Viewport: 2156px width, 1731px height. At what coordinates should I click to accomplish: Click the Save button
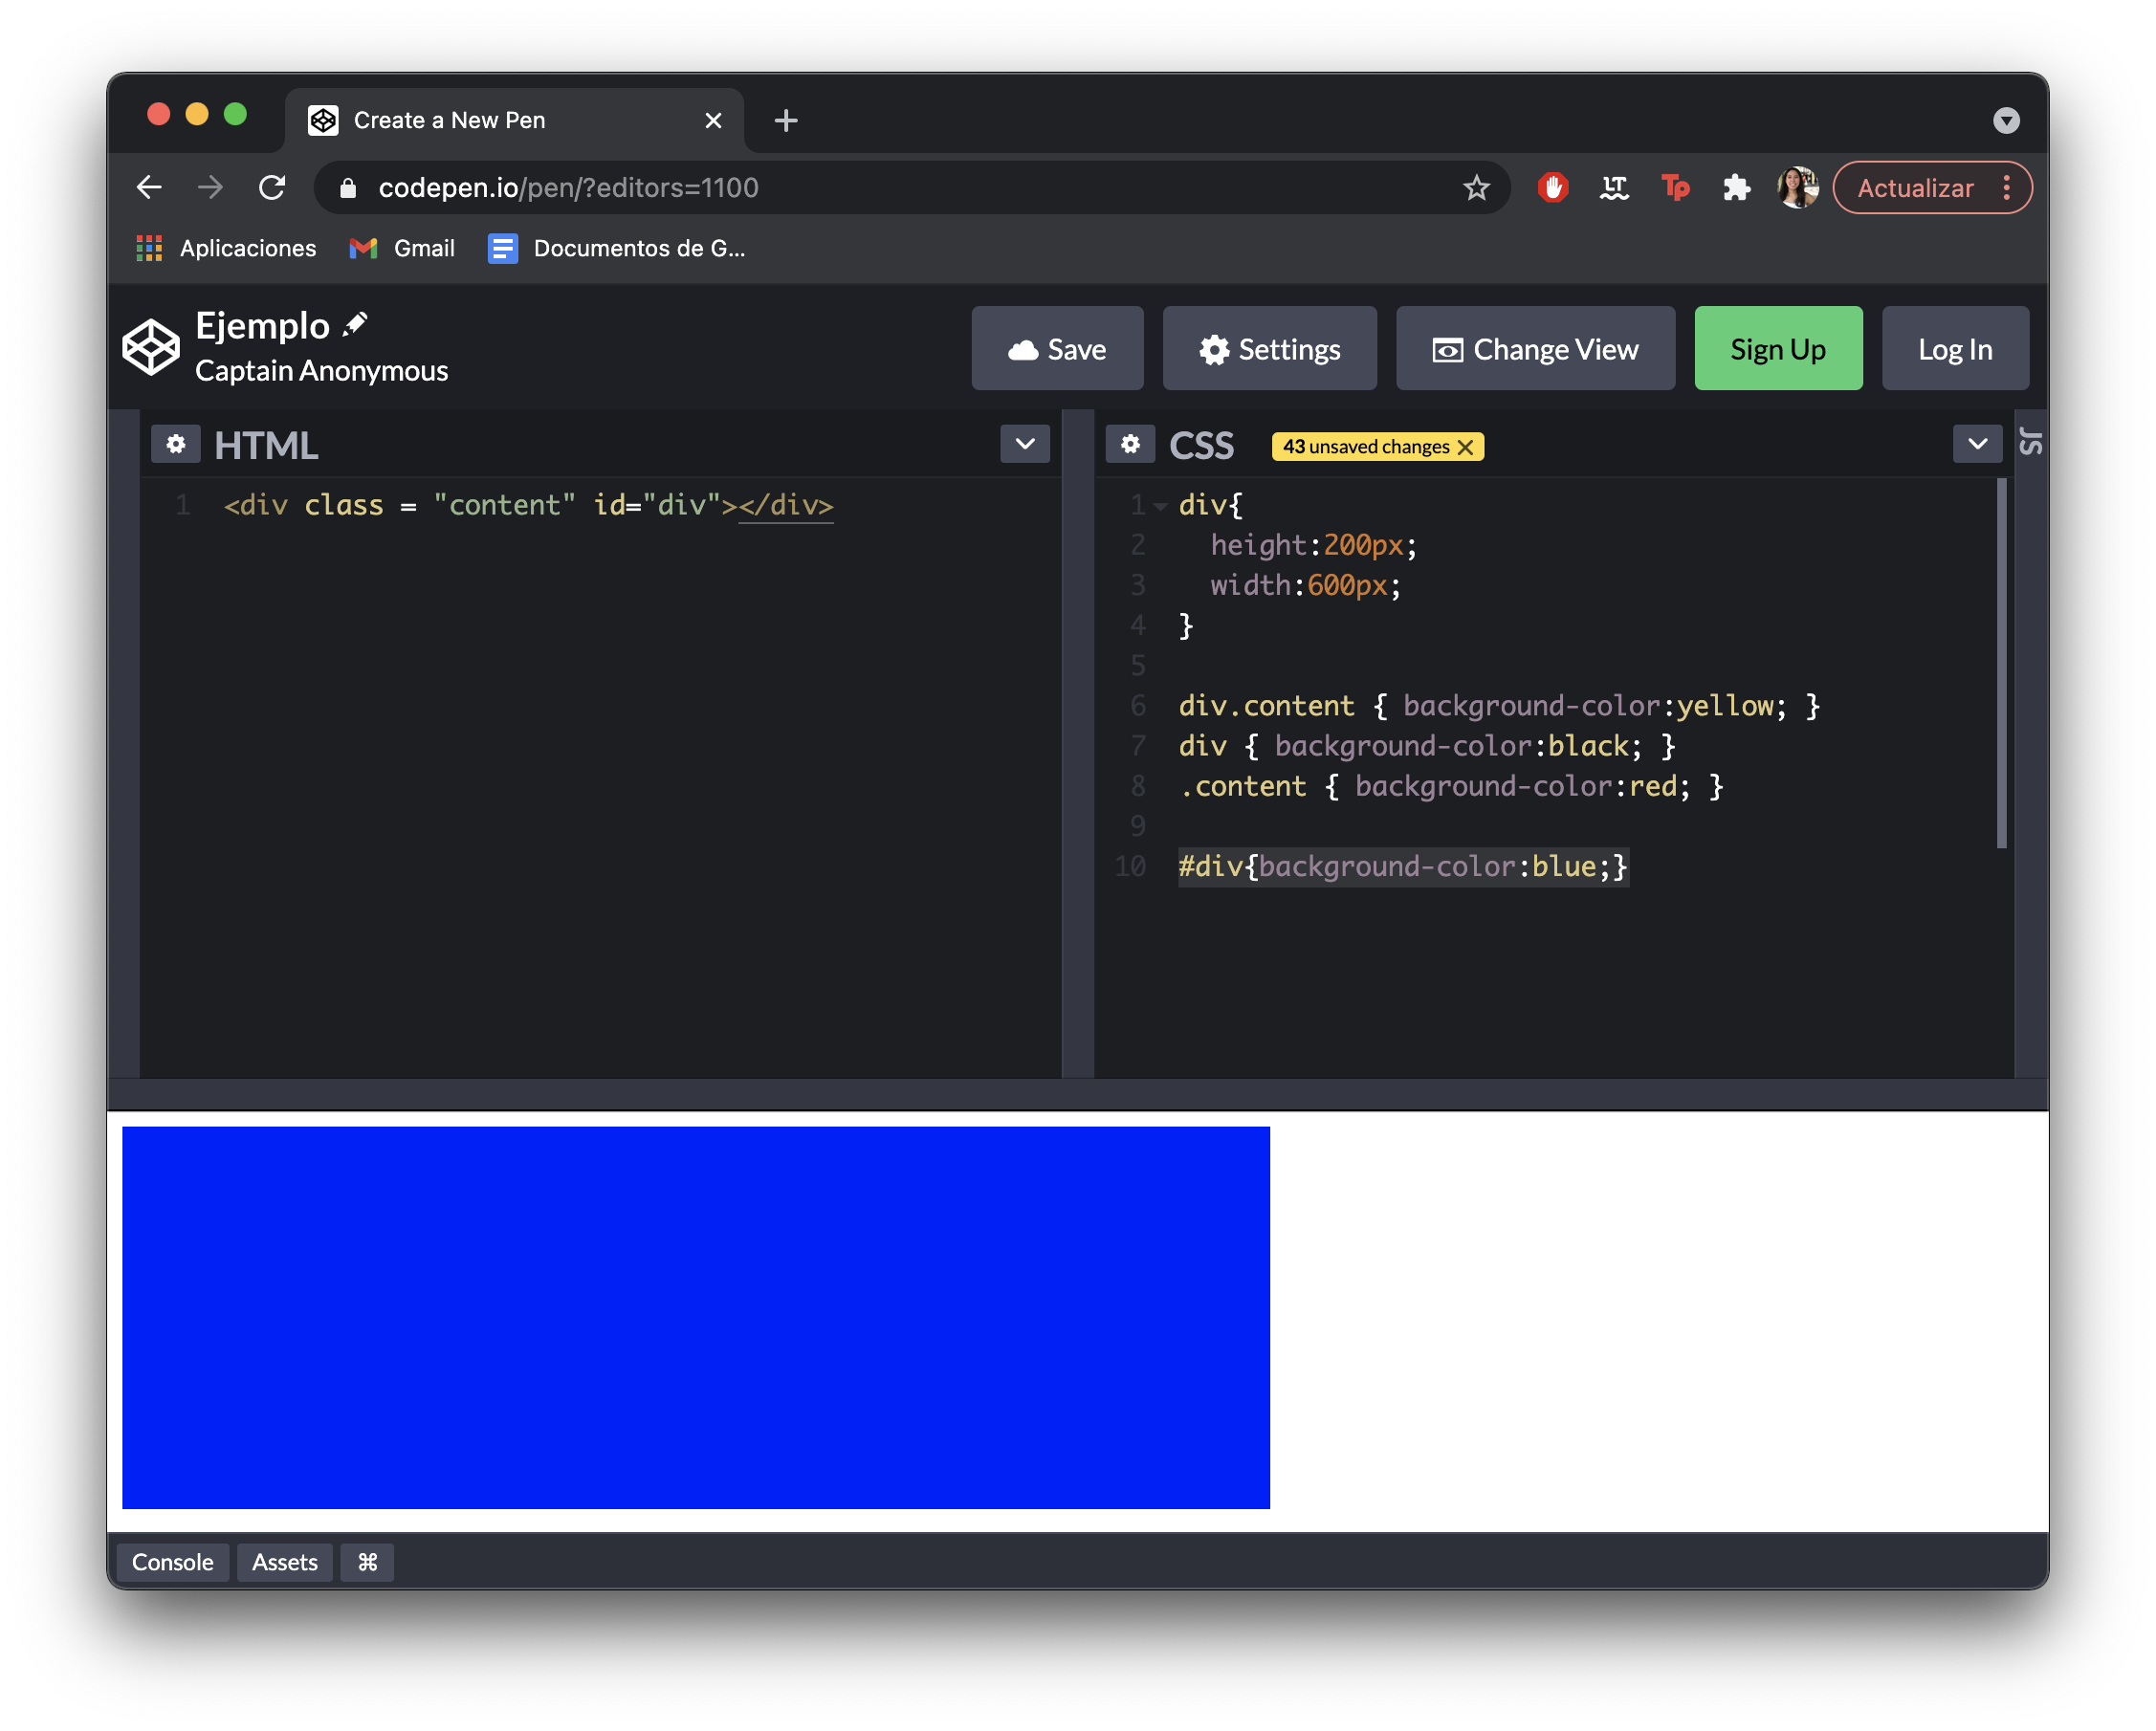coord(1057,348)
